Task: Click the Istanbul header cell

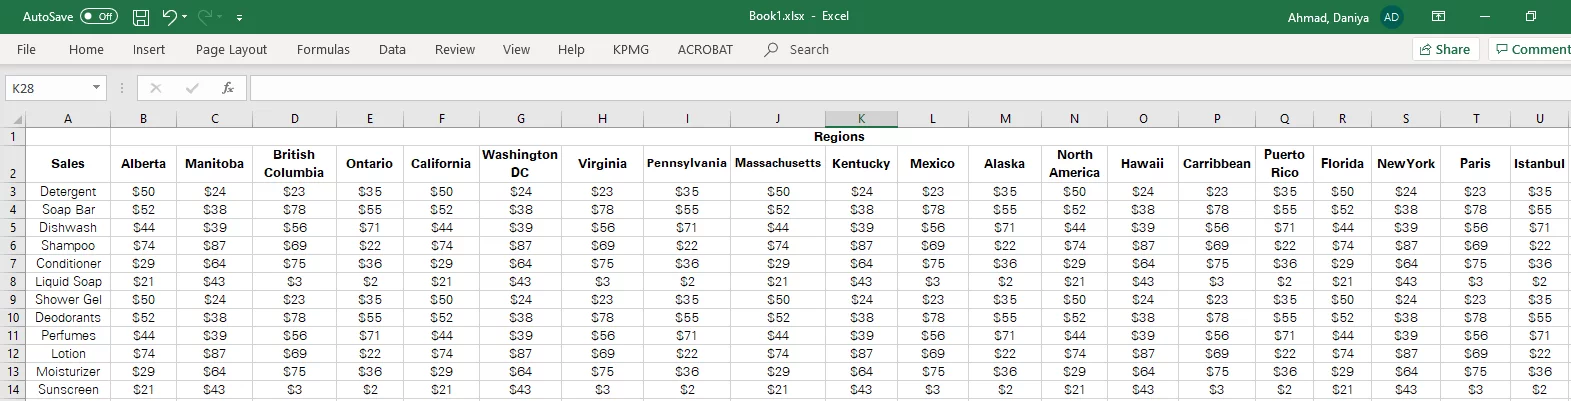Action: tap(1539, 163)
